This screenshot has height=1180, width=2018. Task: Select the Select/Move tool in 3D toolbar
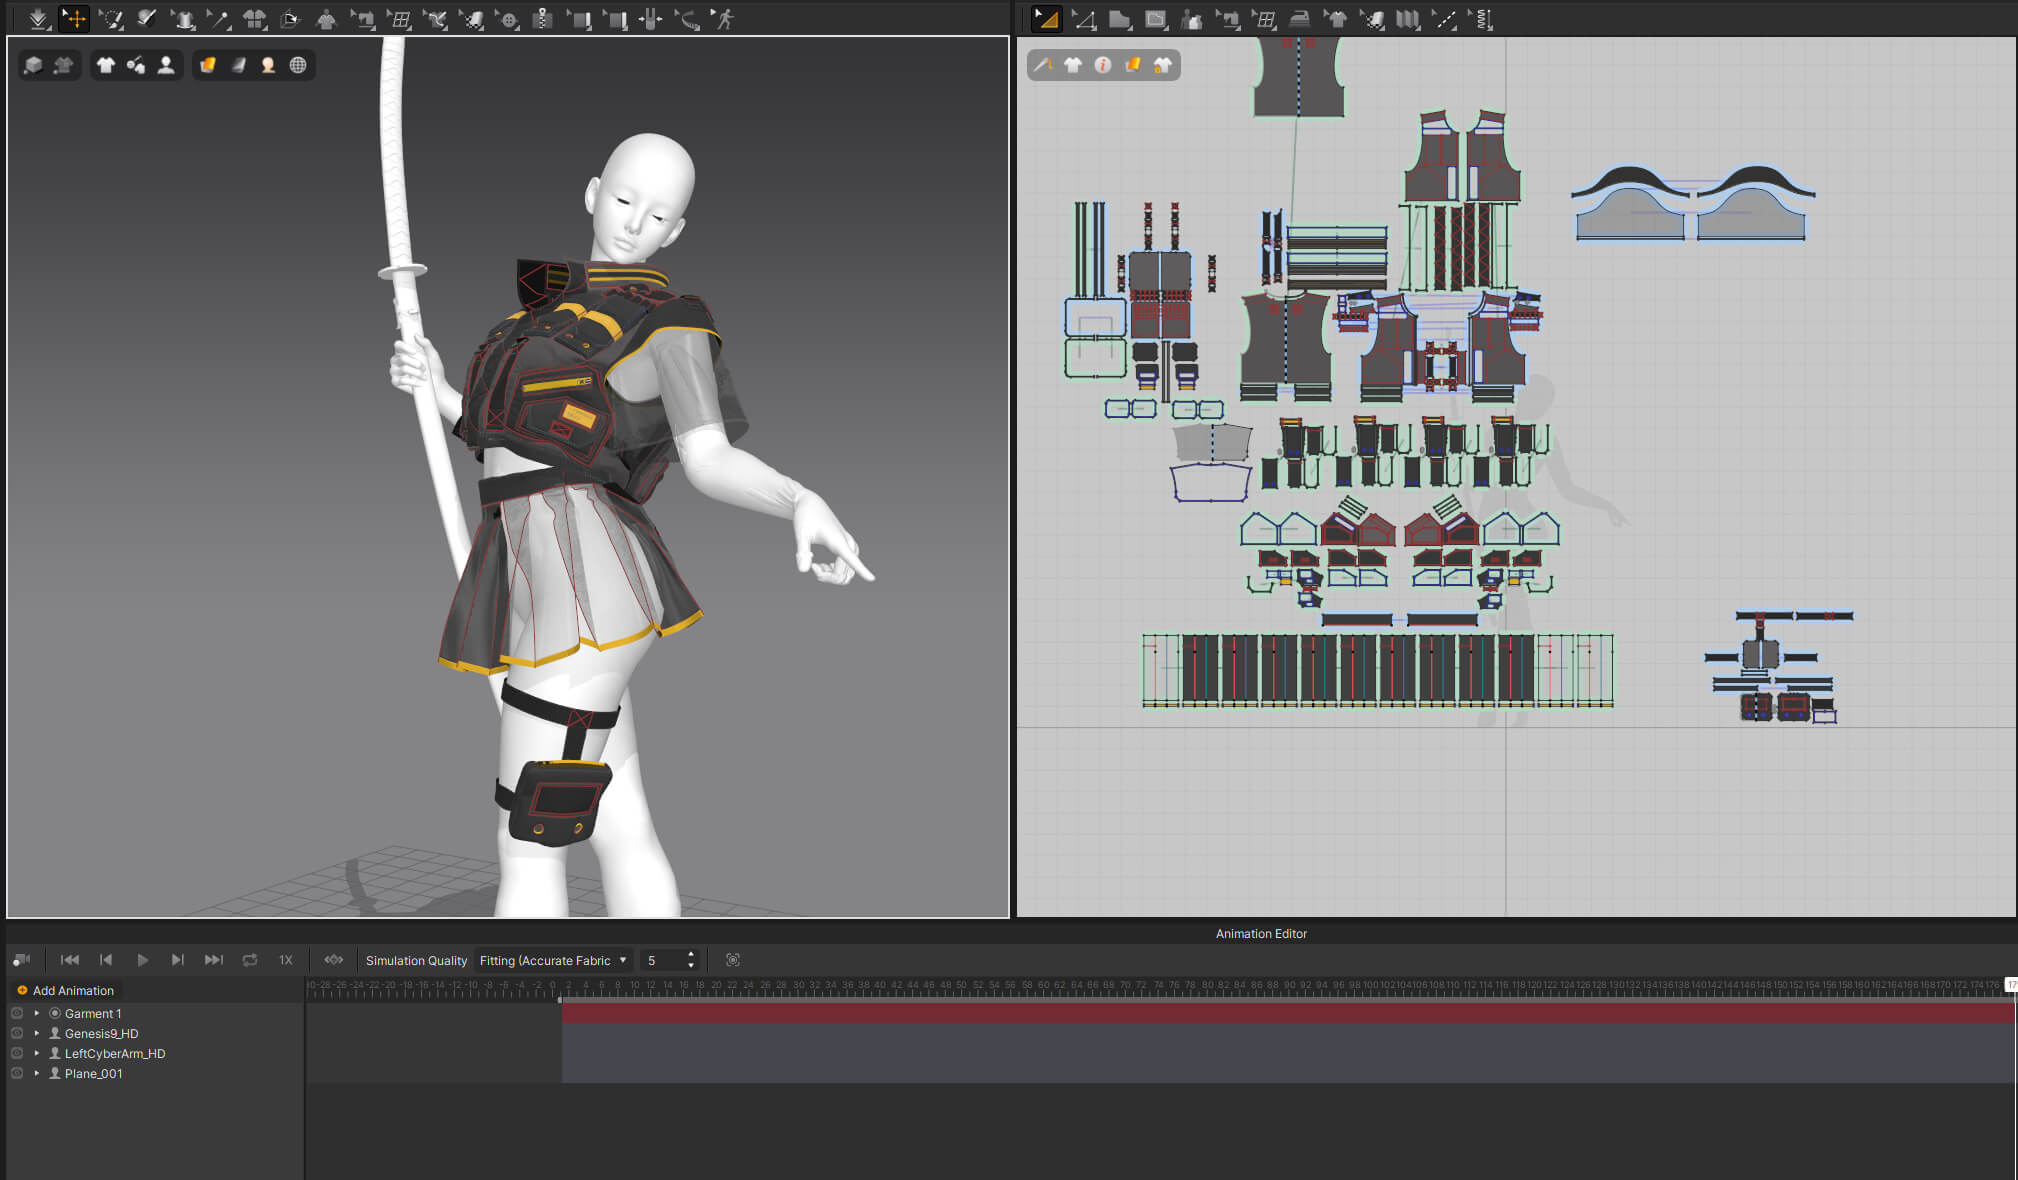74,18
